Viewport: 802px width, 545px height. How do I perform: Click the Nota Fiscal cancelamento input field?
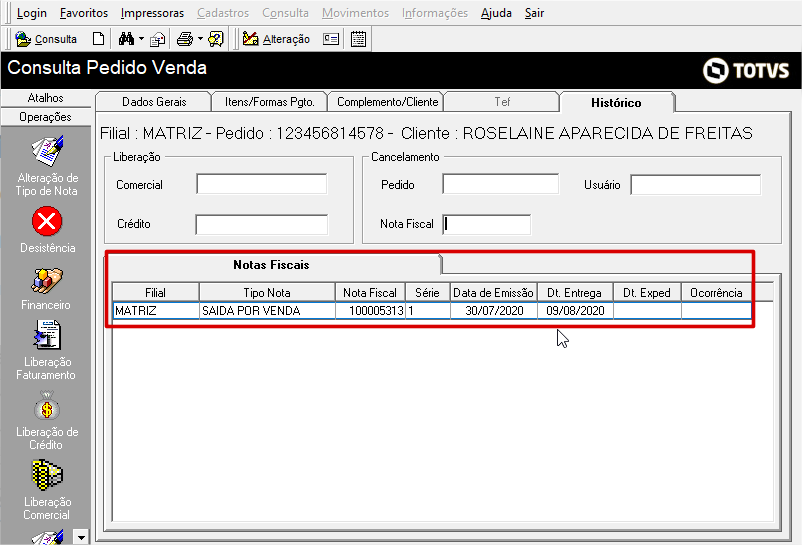coord(486,224)
